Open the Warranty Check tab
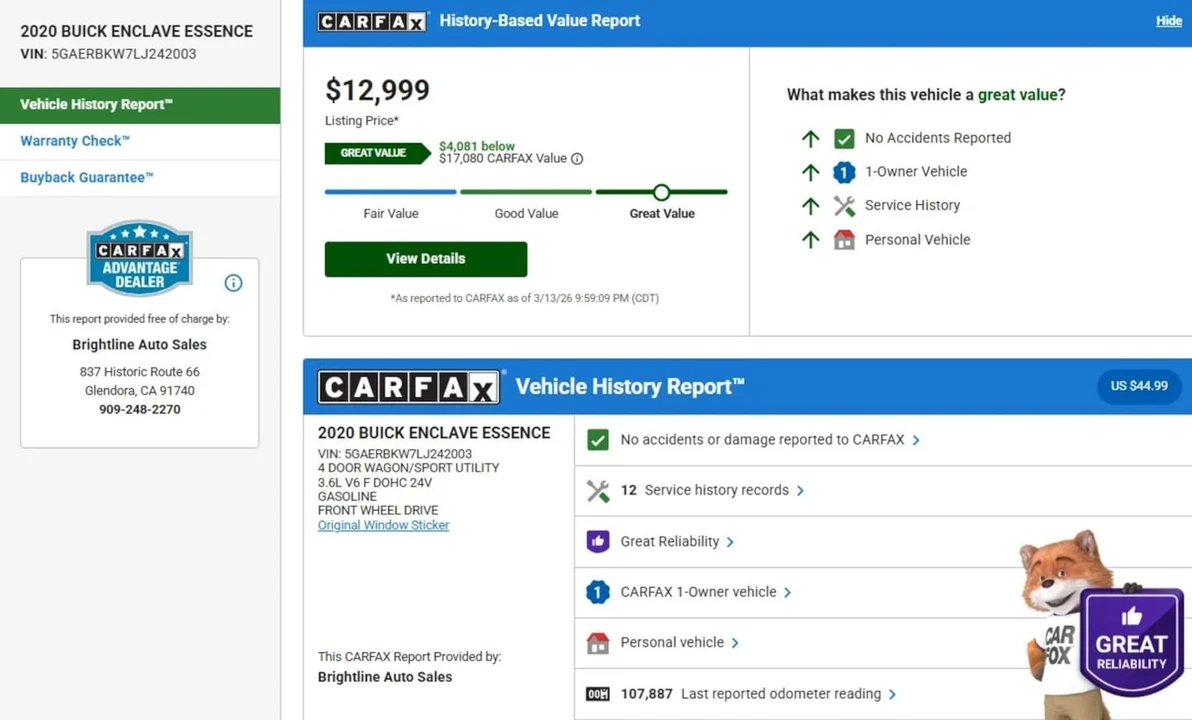This screenshot has width=1192, height=720. 140,141
